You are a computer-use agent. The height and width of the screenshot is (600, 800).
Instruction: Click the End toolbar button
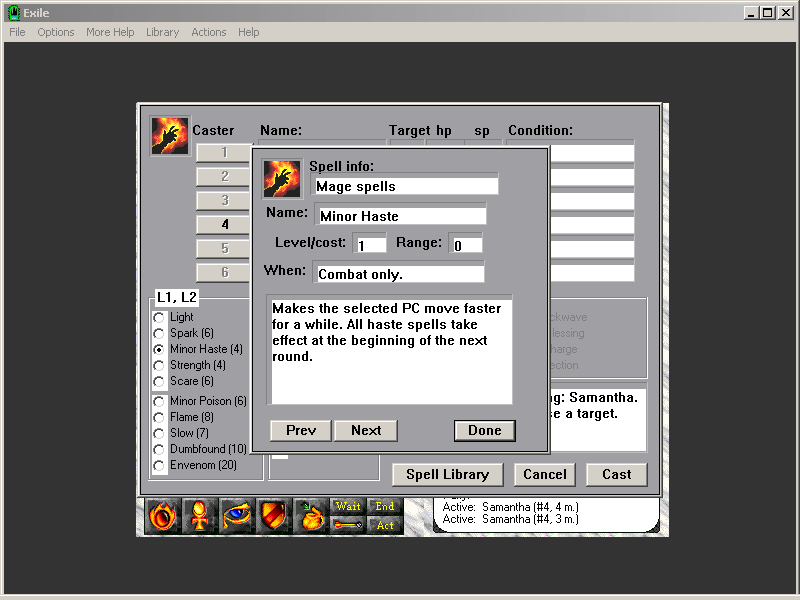[x=385, y=507]
